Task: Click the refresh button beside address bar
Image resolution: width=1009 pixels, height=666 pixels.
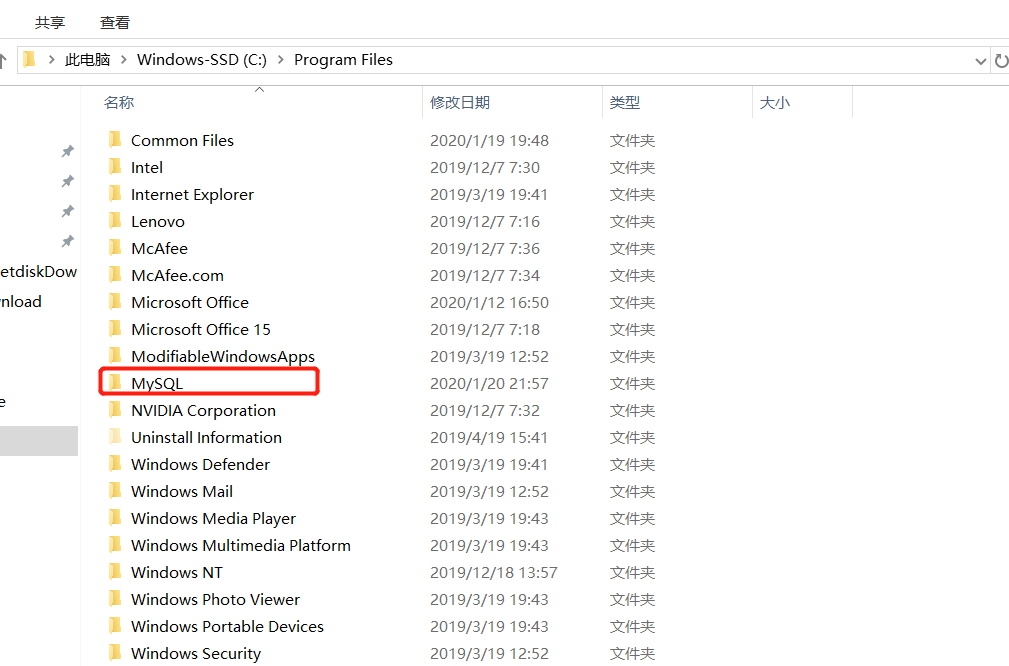Action: (x=1001, y=61)
